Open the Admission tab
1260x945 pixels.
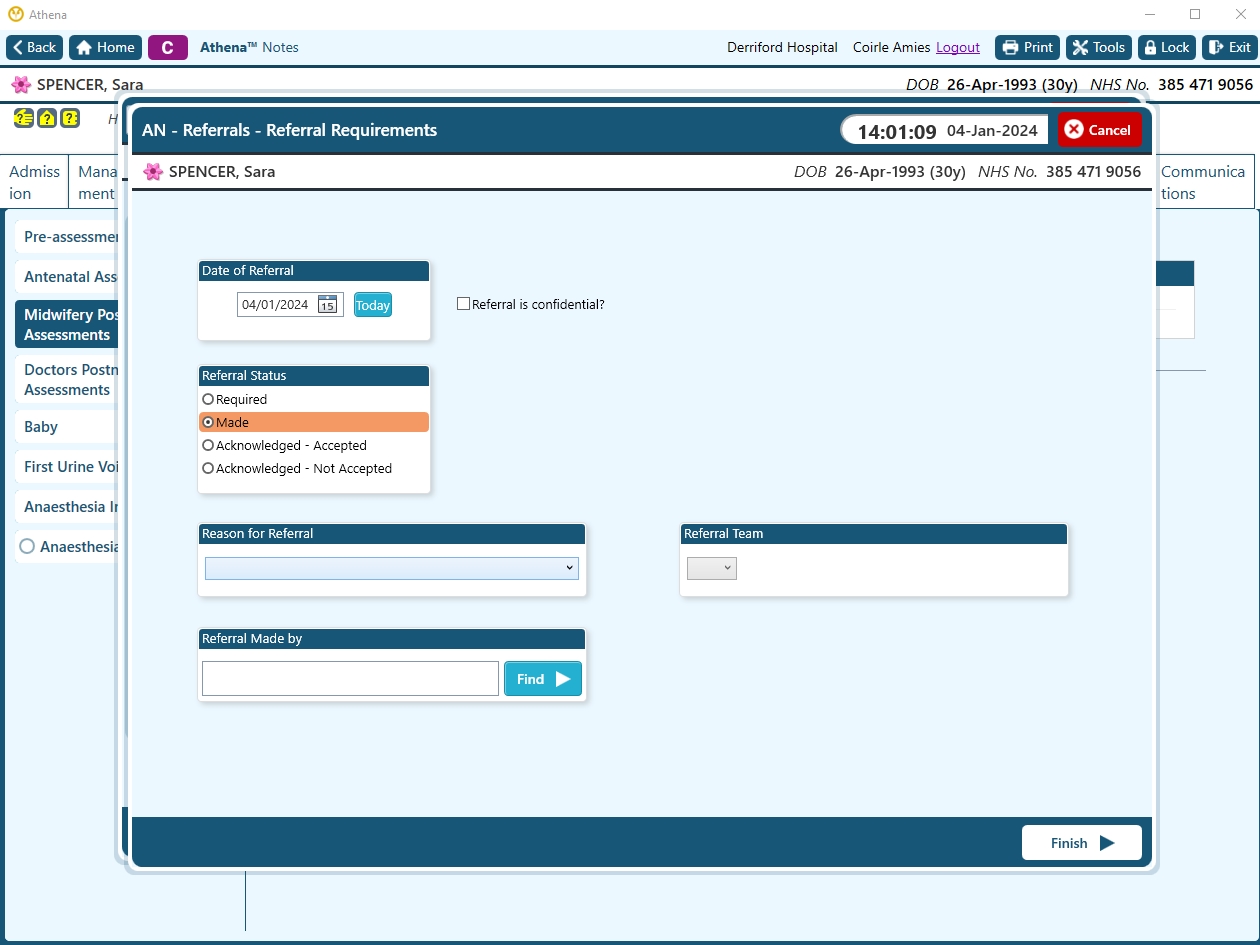(x=35, y=182)
